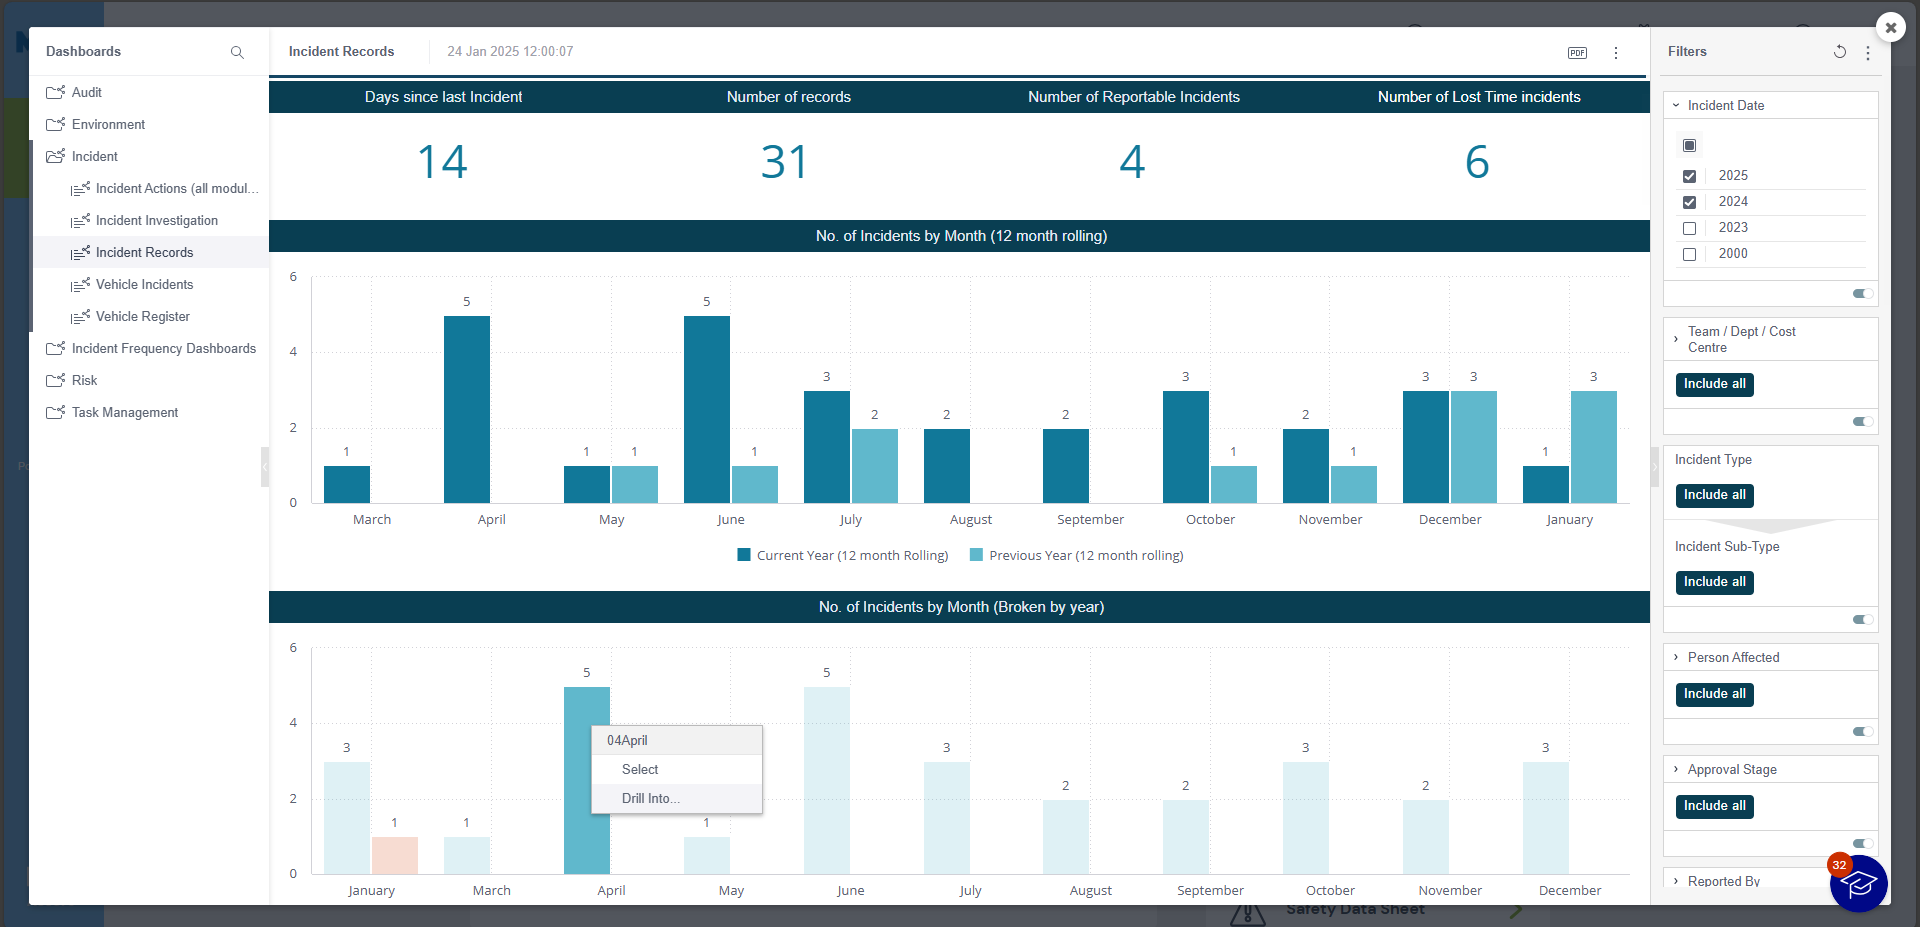Screen dimensions: 1920x927
Task: Reset filters with the refresh icon
Action: pos(1839,52)
